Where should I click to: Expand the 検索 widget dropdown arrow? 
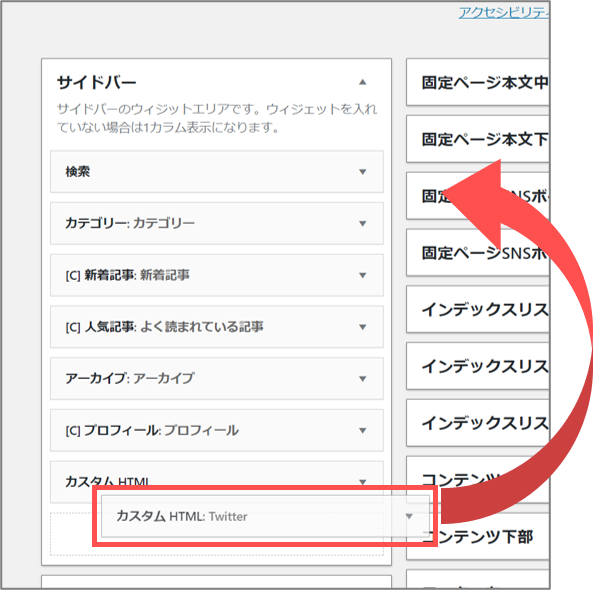click(x=363, y=172)
